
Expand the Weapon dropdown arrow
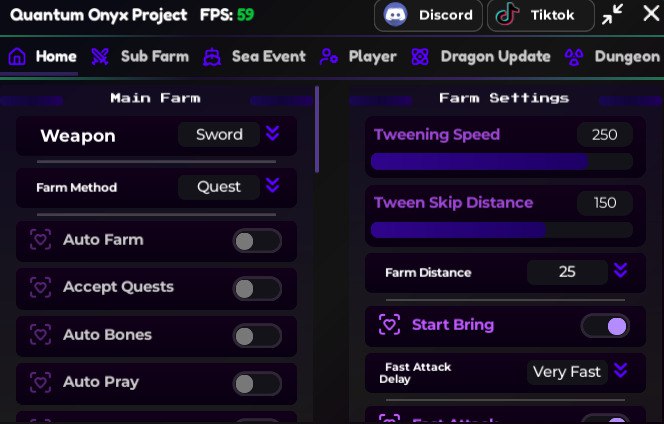tap(272, 133)
